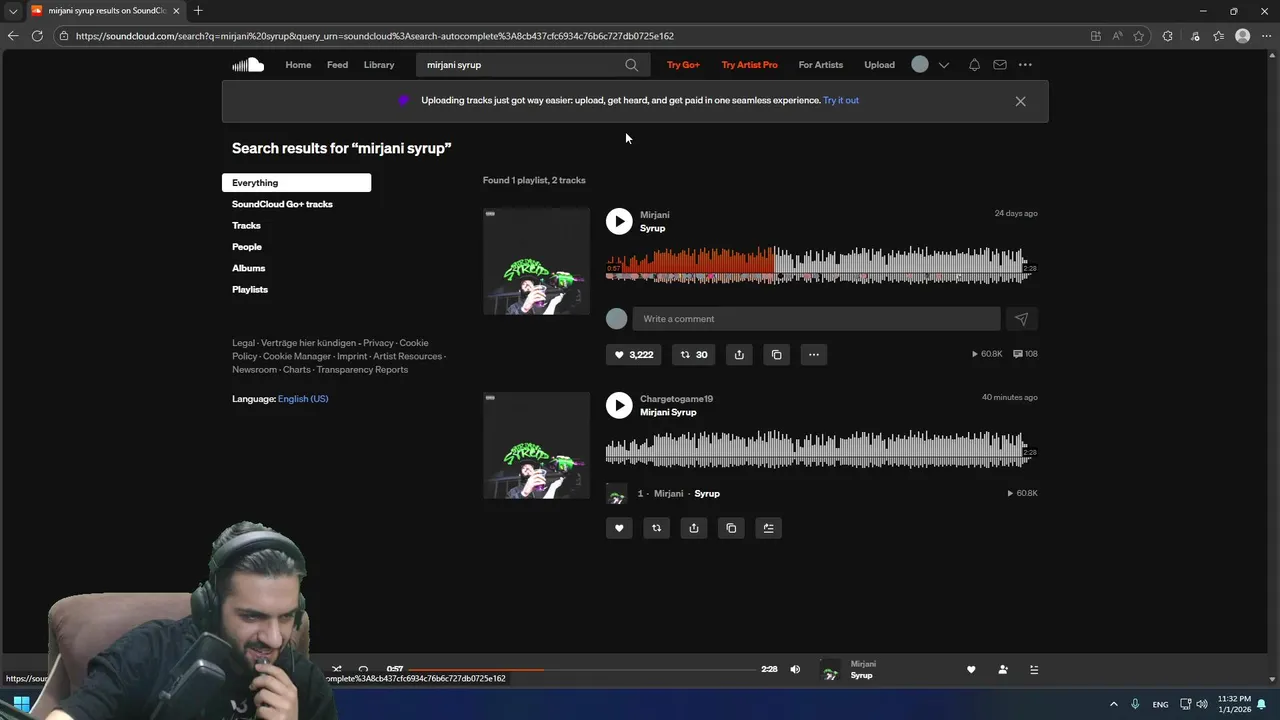Open the first Syrup cover thumbnail
Viewport: 1280px width, 720px height.
click(536, 261)
